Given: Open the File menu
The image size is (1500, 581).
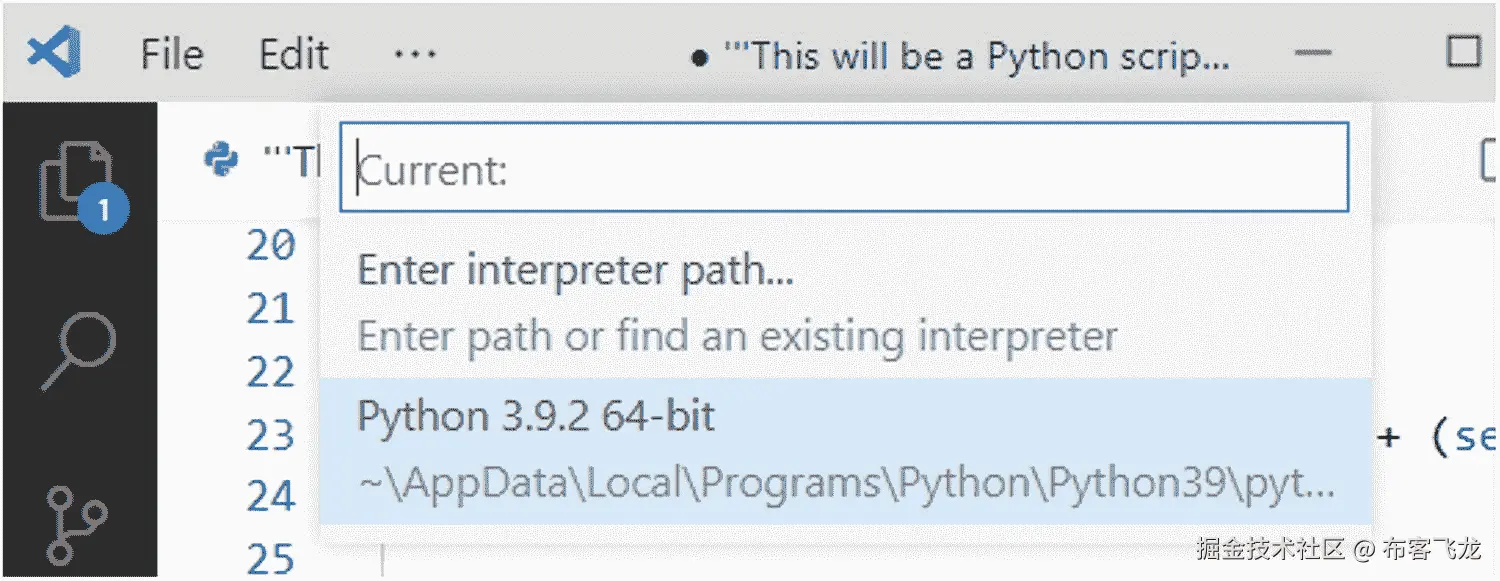Looking at the screenshot, I should (170, 54).
